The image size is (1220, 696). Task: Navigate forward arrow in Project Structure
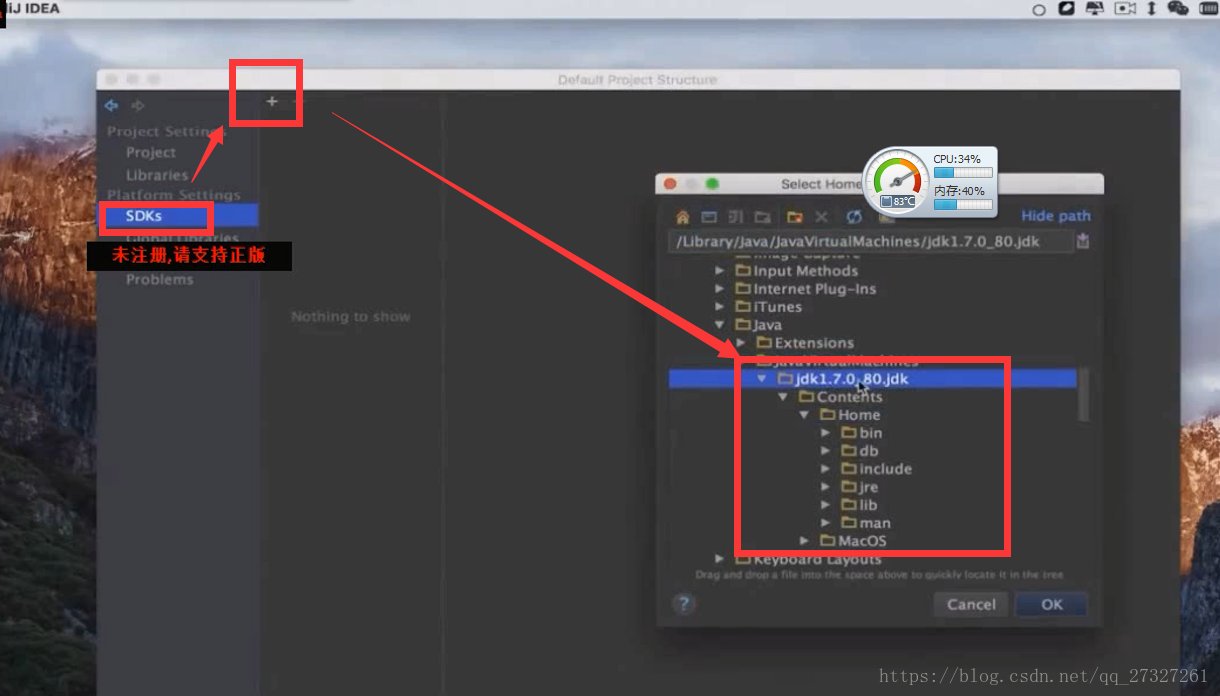tap(138, 105)
